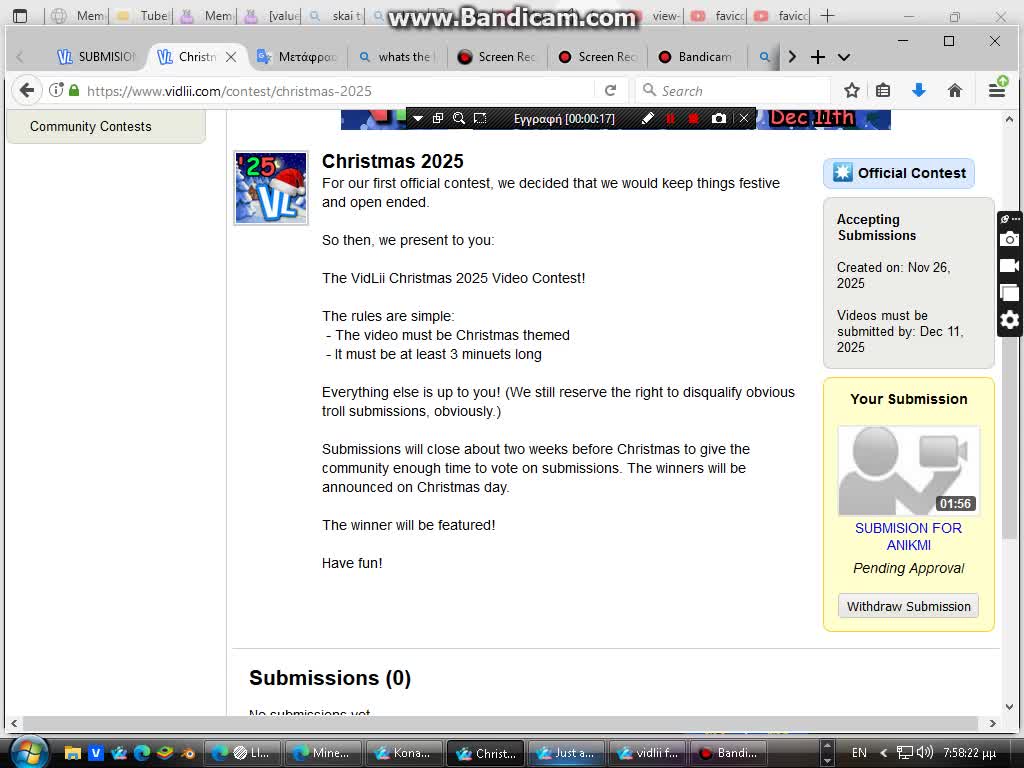This screenshot has height=768, width=1024.
Task: Stop the Bandicam recording
Action: [693, 118]
